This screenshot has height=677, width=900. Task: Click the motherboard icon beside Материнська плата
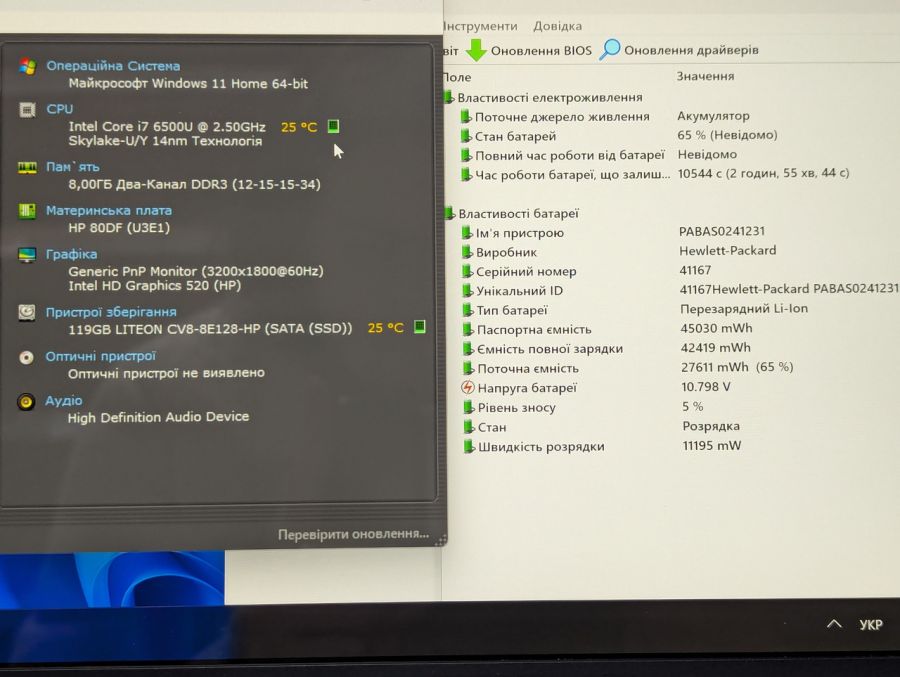[x=27, y=211]
